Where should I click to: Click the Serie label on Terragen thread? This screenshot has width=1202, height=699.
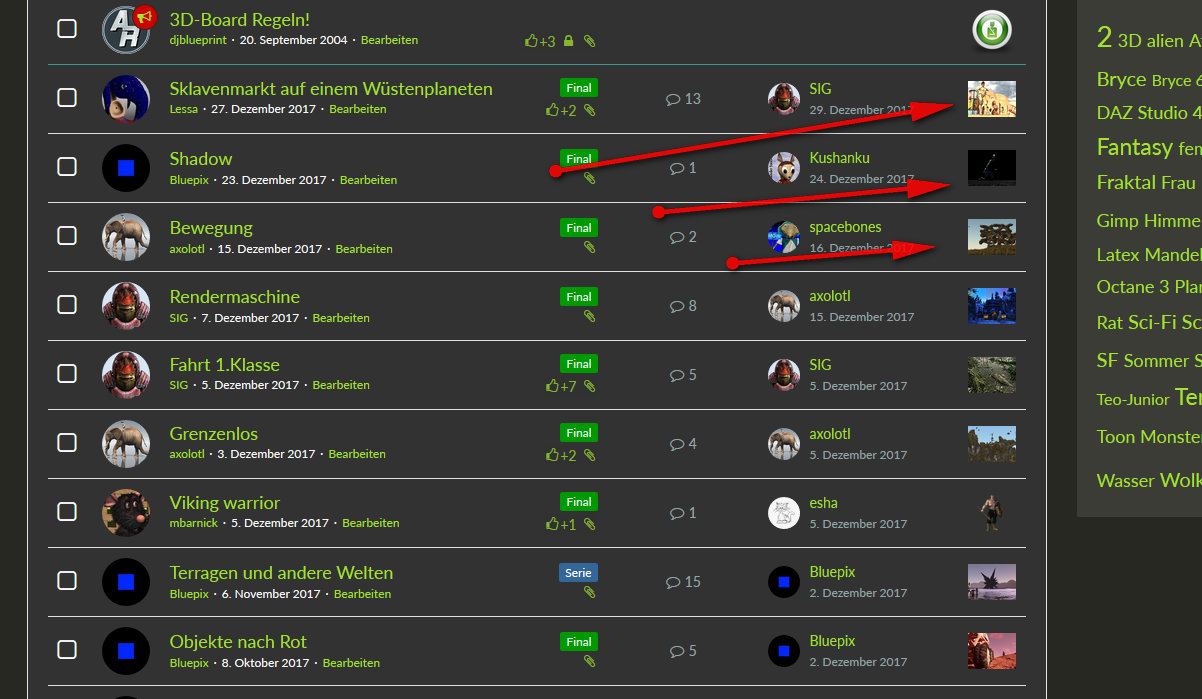579,573
